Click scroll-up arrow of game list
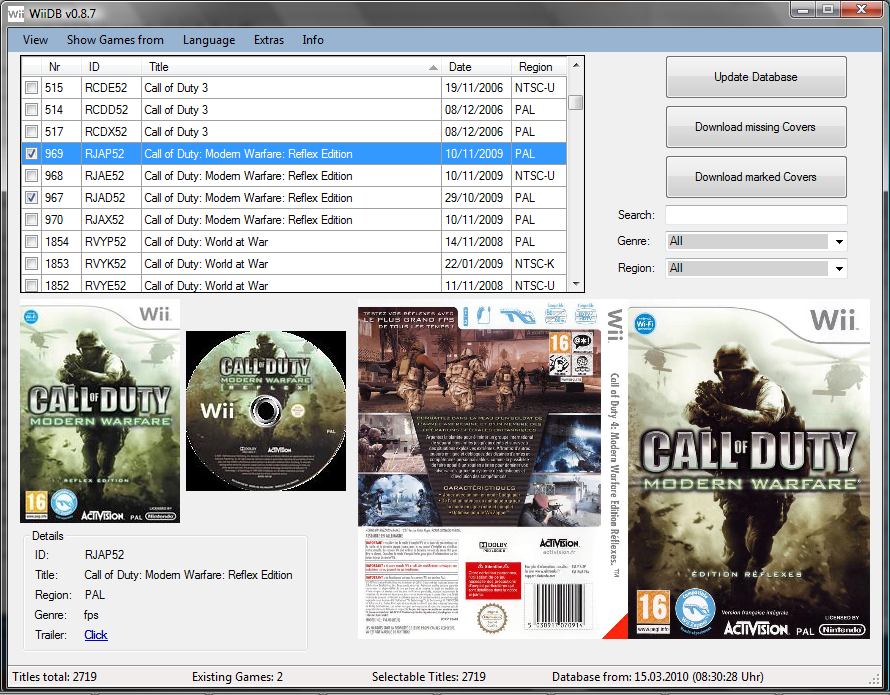This screenshot has width=890, height=695. click(576, 65)
